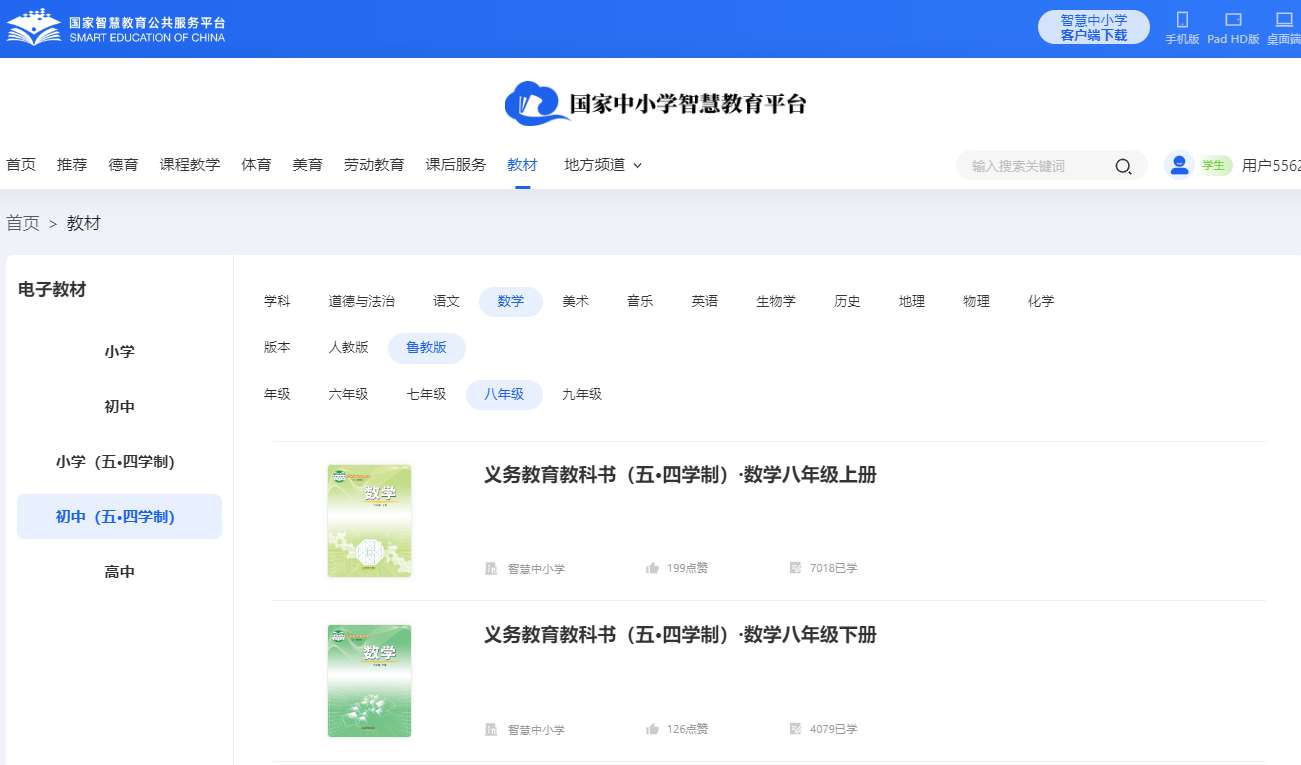Open the Pad HD版 tablet icon
Viewport: 1301px width, 765px height.
click(1233, 20)
